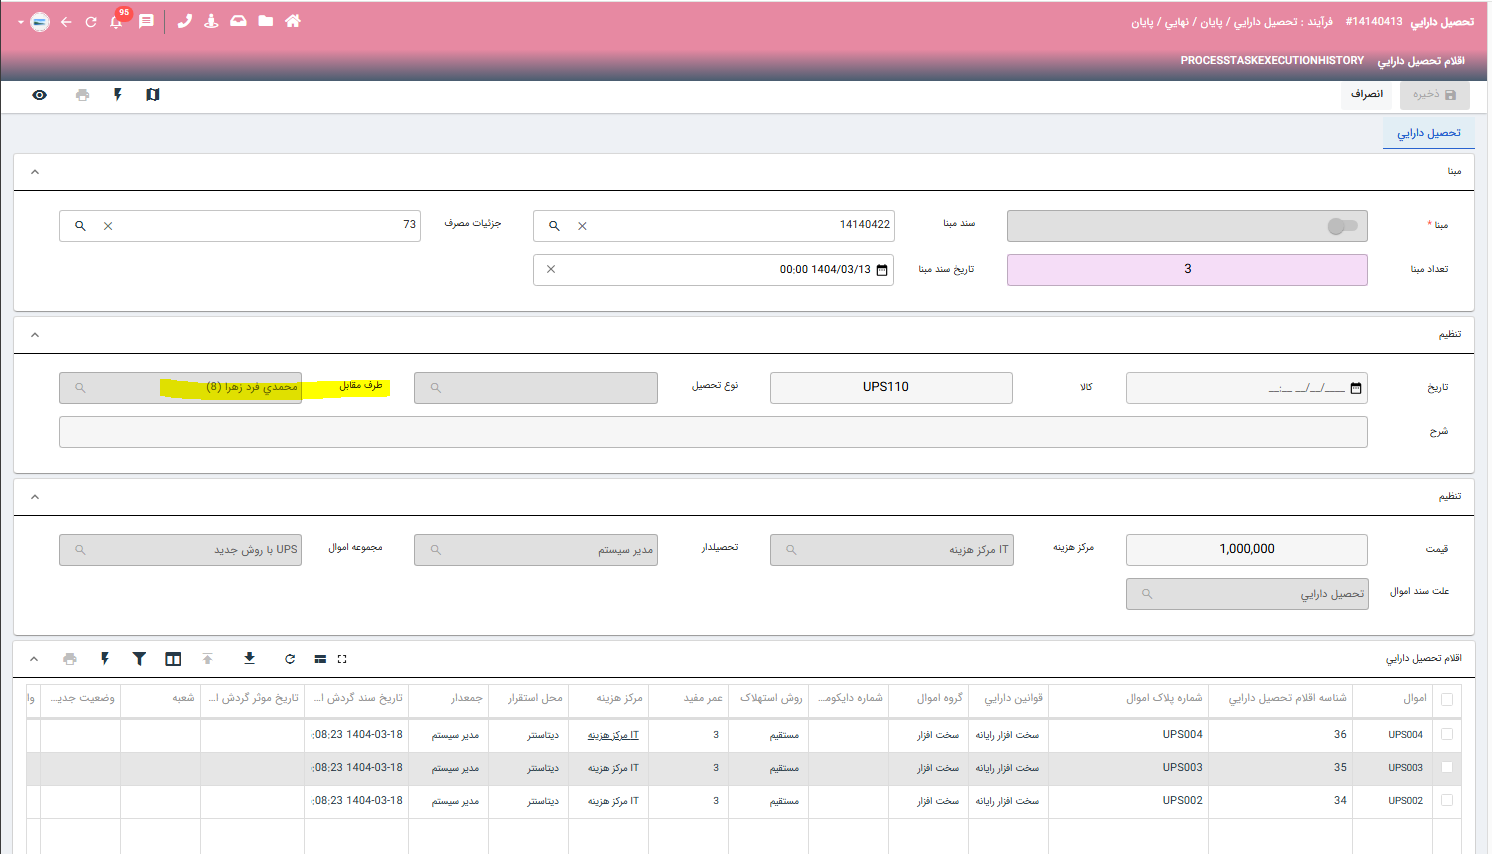Check the select-all checkbox in grid header
This screenshot has width=1492, height=854.
point(1447,700)
